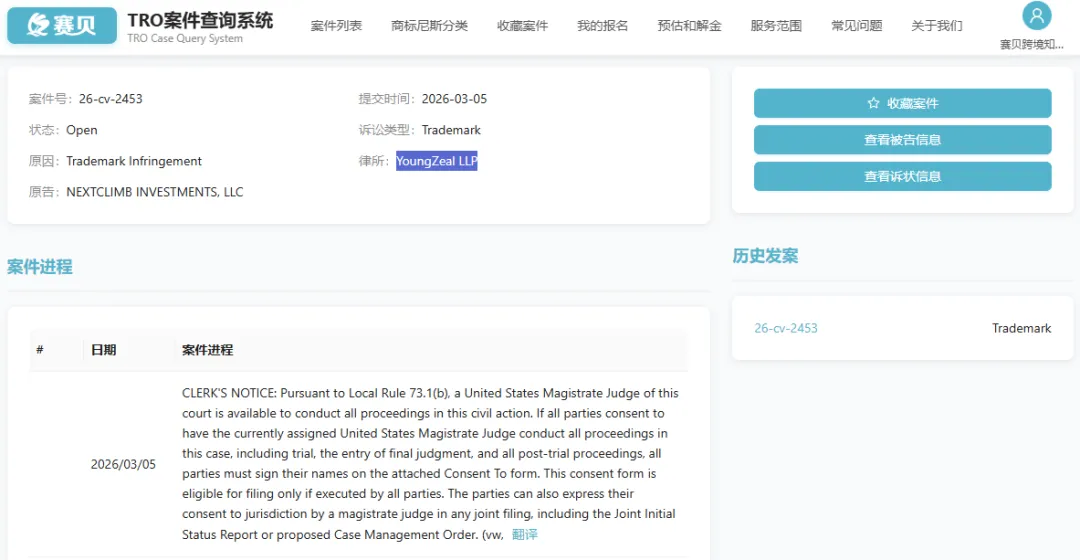Click the Trademark Infringement reason
Screen dimensions: 1080x560
[x=134, y=160]
